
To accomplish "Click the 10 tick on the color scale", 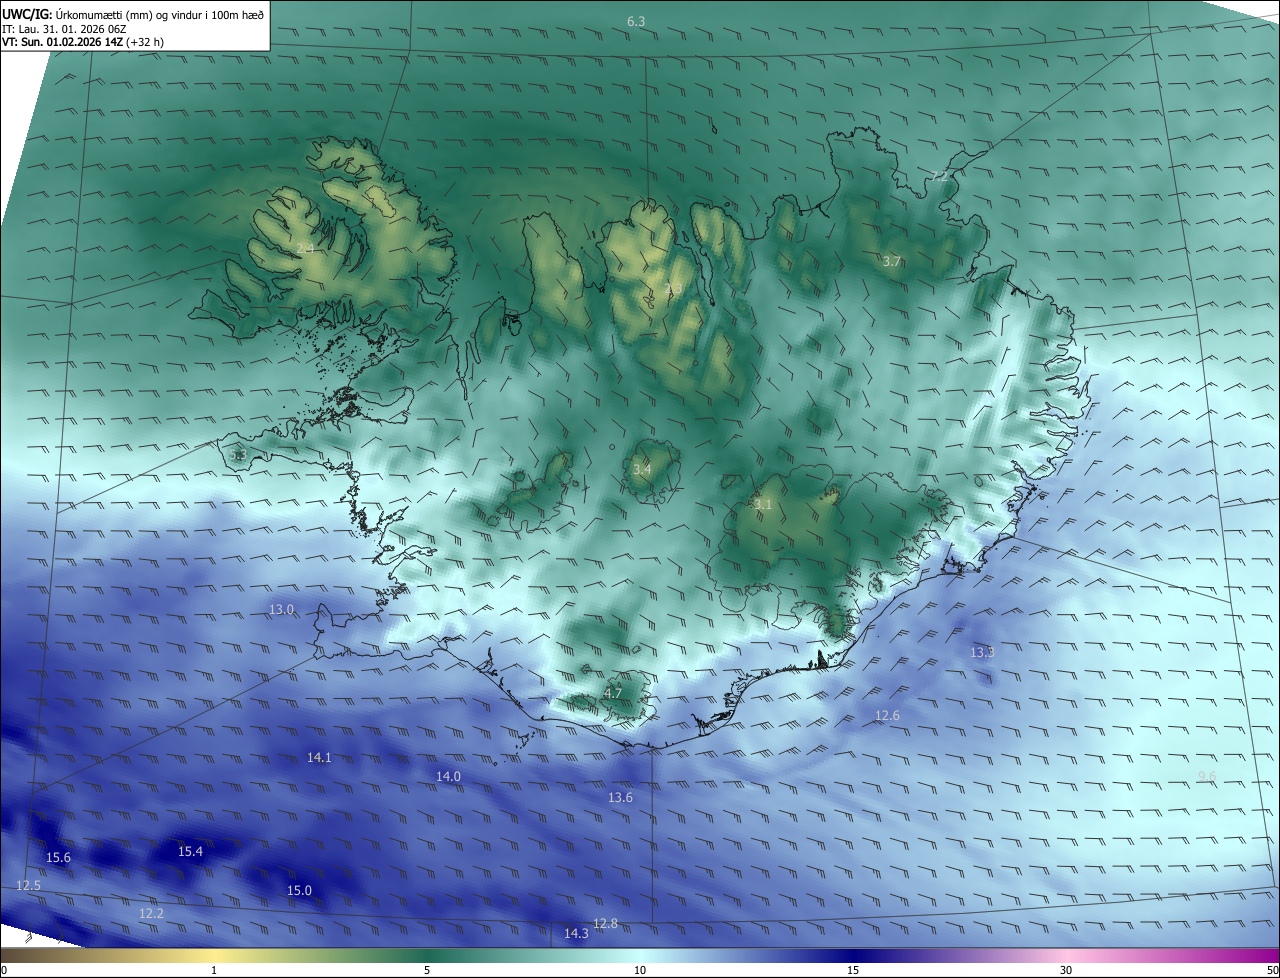I will [640, 970].
